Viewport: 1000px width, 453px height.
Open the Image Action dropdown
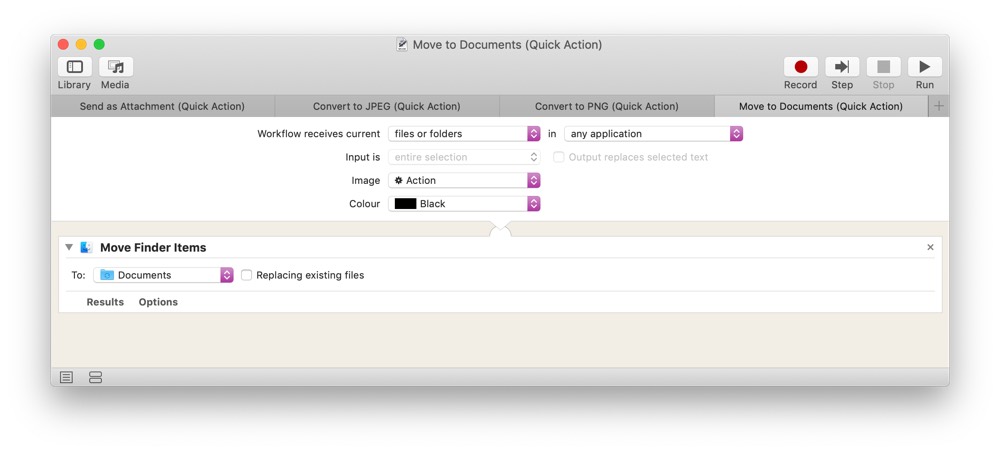[x=464, y=181]
